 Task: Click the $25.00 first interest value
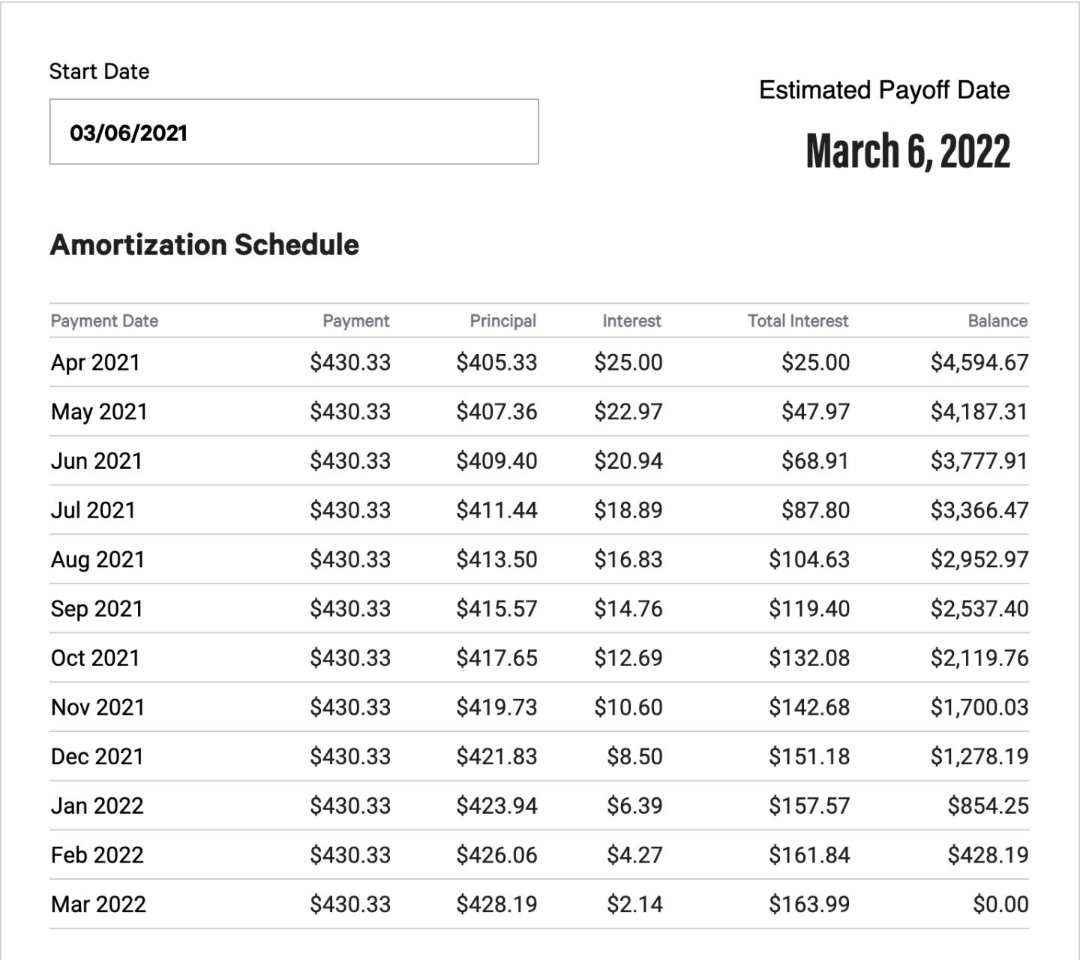629,362
